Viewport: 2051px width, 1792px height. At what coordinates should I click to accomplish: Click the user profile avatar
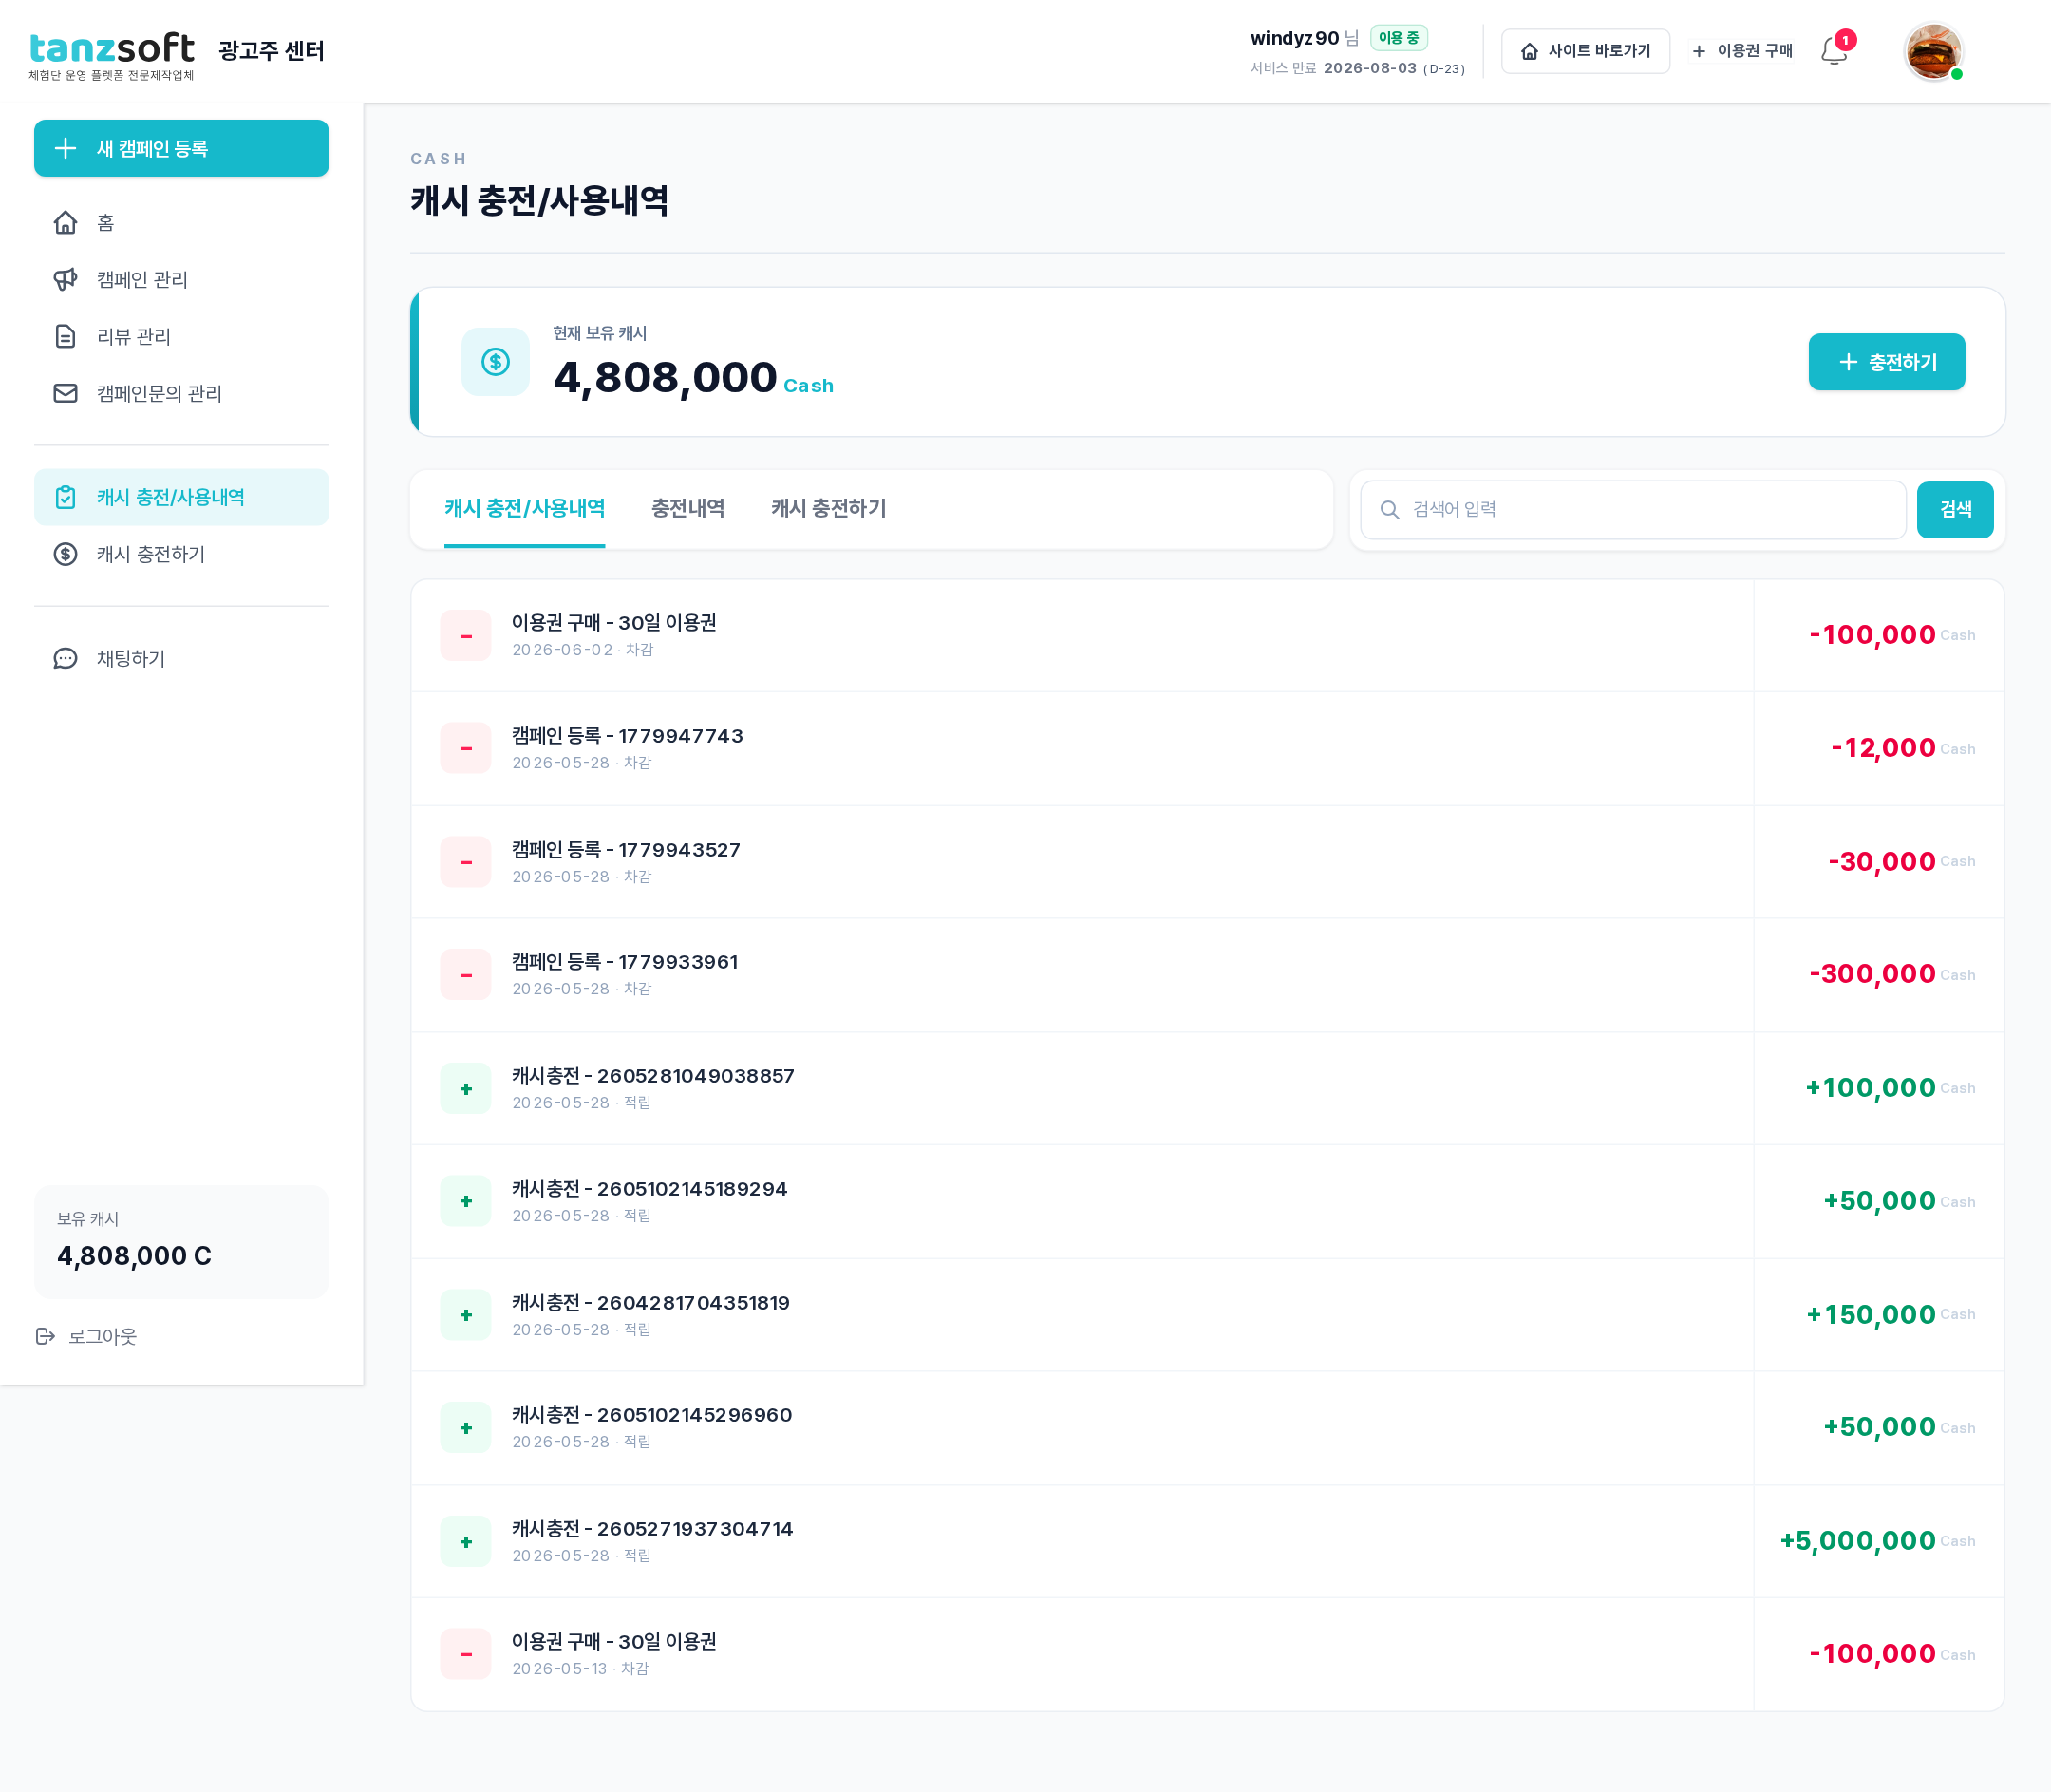1932,51
